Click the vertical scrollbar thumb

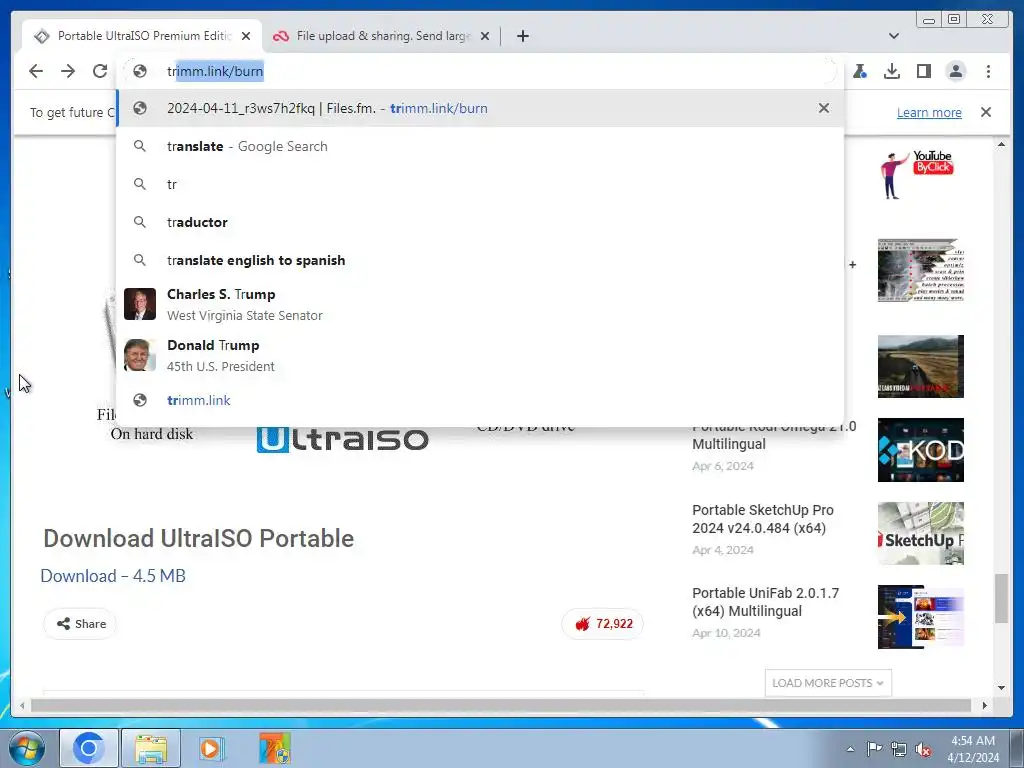click(x=1001, y=598)
